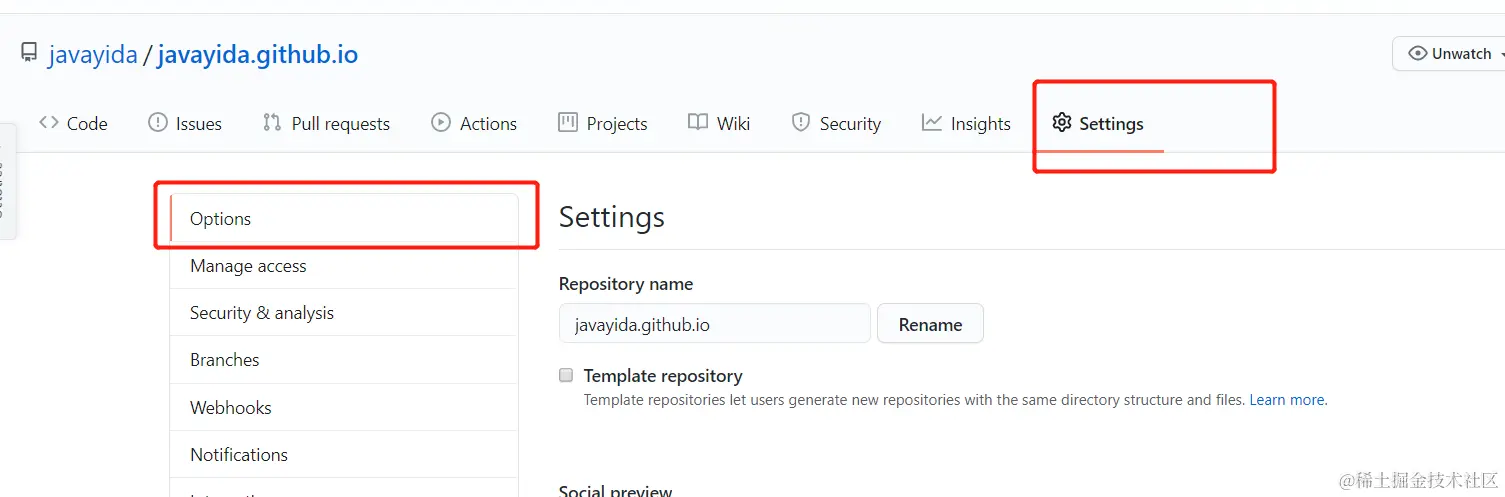Viewport: 1505px width, 497px height.
Task: Click the Pull requests branch icon
Action: tap(272, 123)
